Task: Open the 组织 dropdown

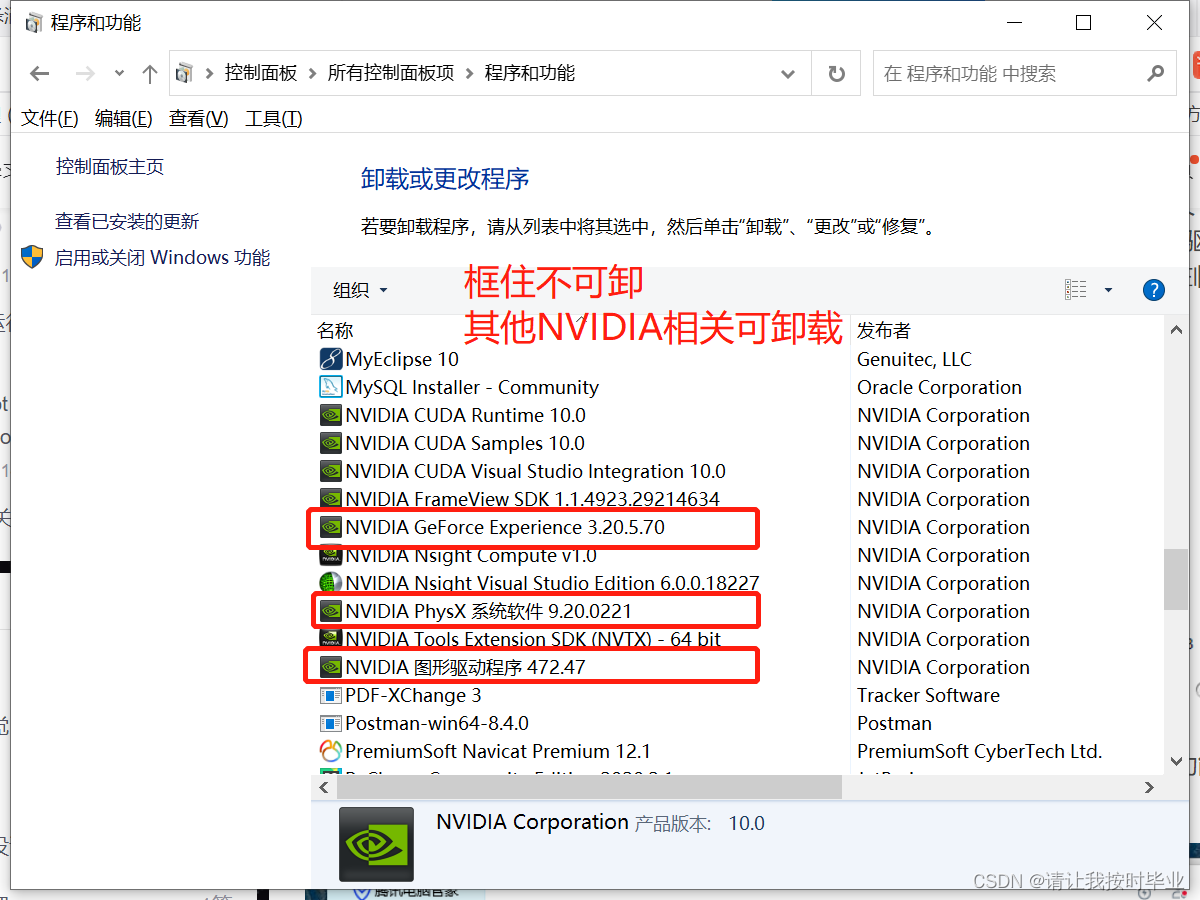Action: 360,290
